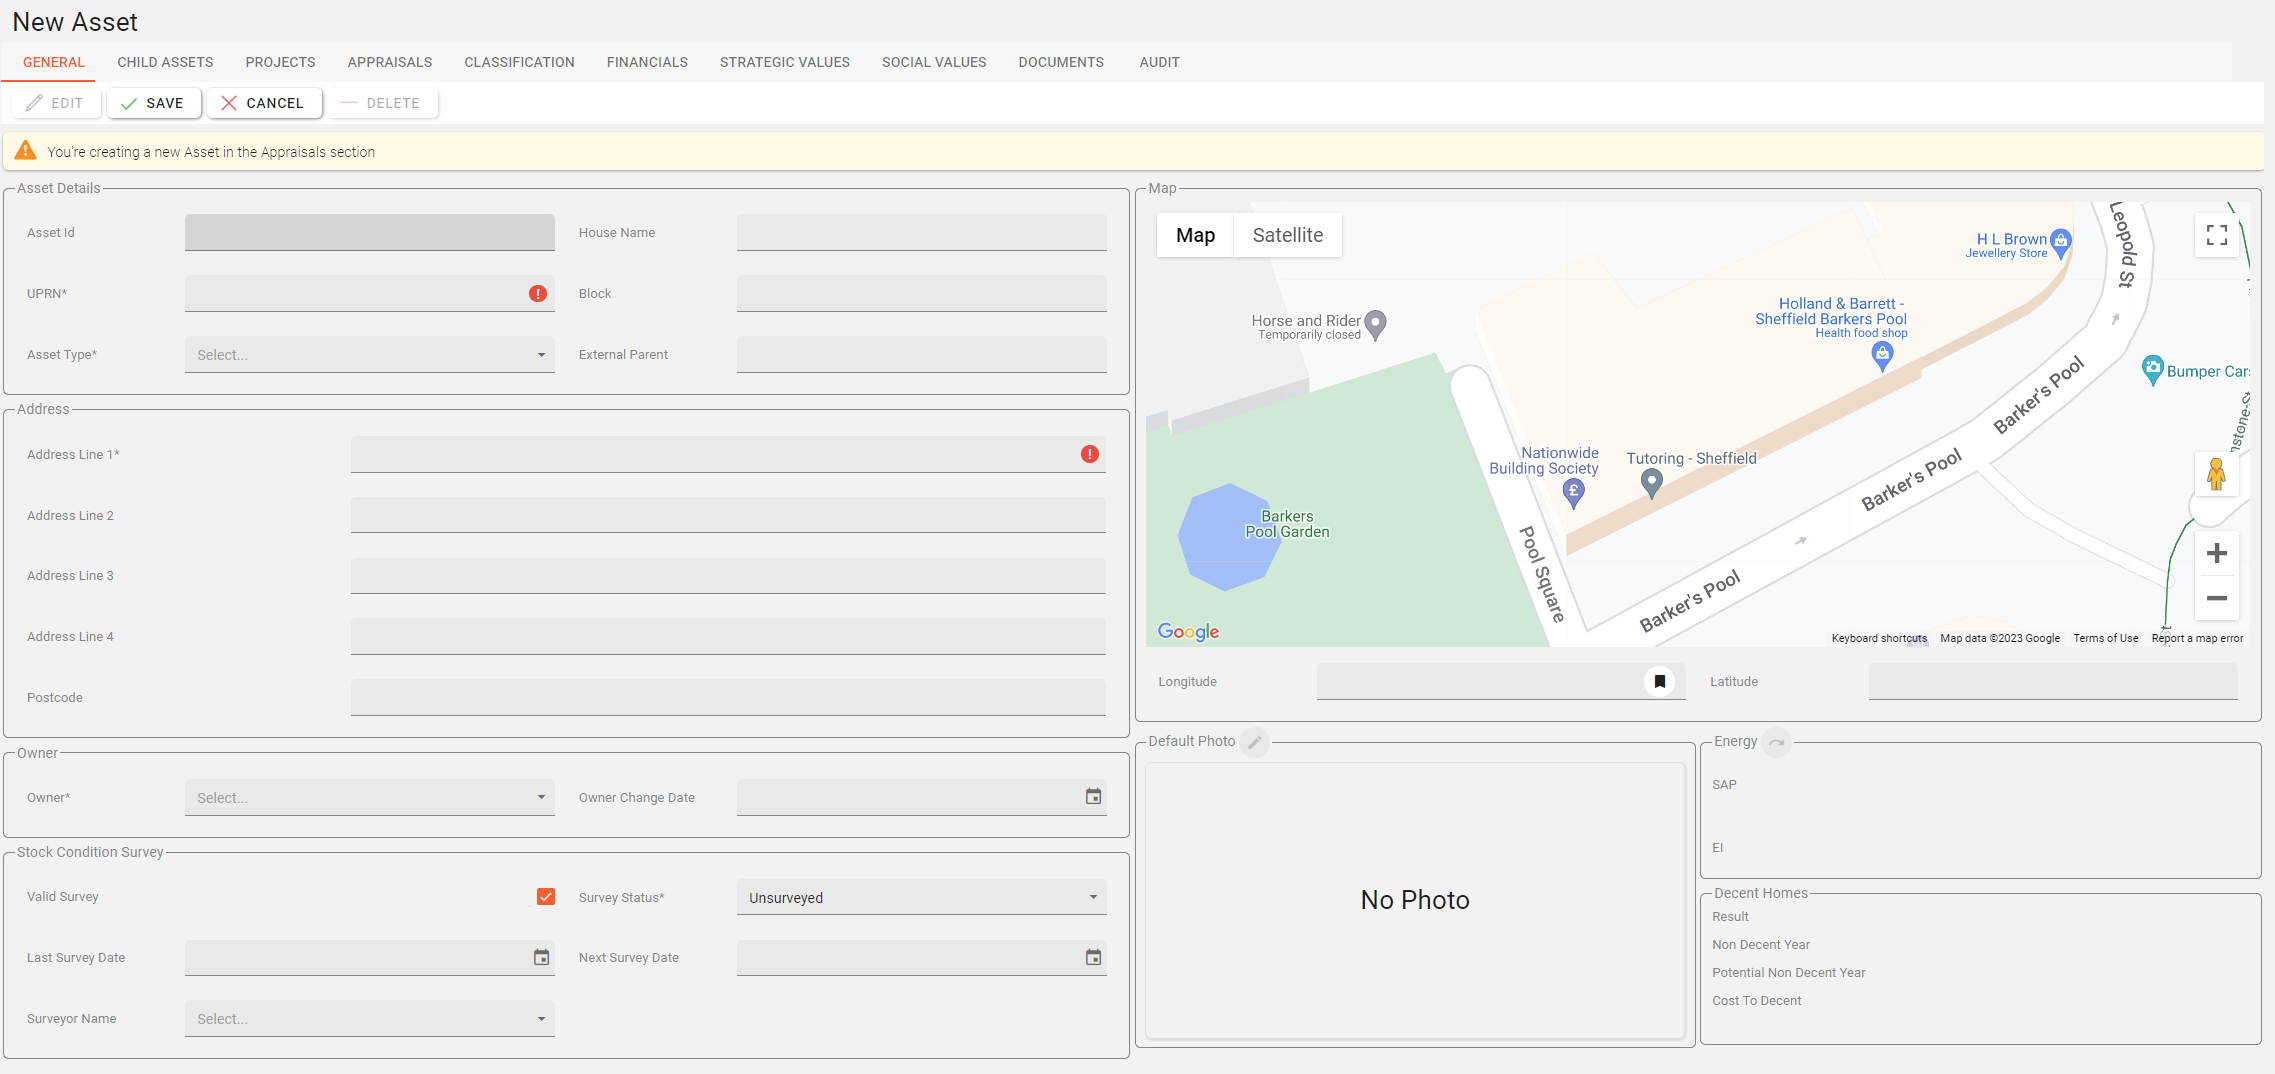Click the map fullscreen toggle icon
Image resolution: width=2275 pixels, height=1074 pixels.
coord(2216,235)
